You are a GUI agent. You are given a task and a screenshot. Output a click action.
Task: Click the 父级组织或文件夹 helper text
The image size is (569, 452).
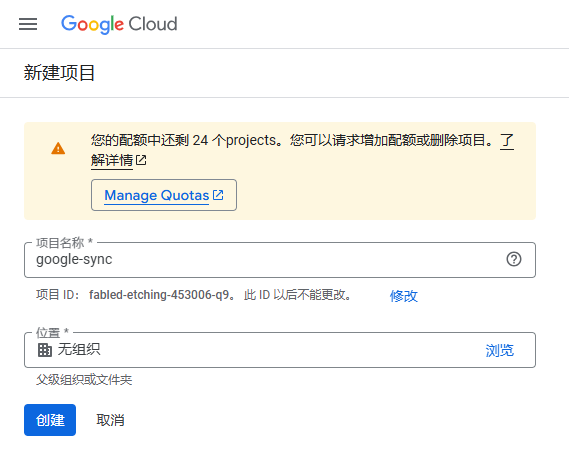pos(84,380)
